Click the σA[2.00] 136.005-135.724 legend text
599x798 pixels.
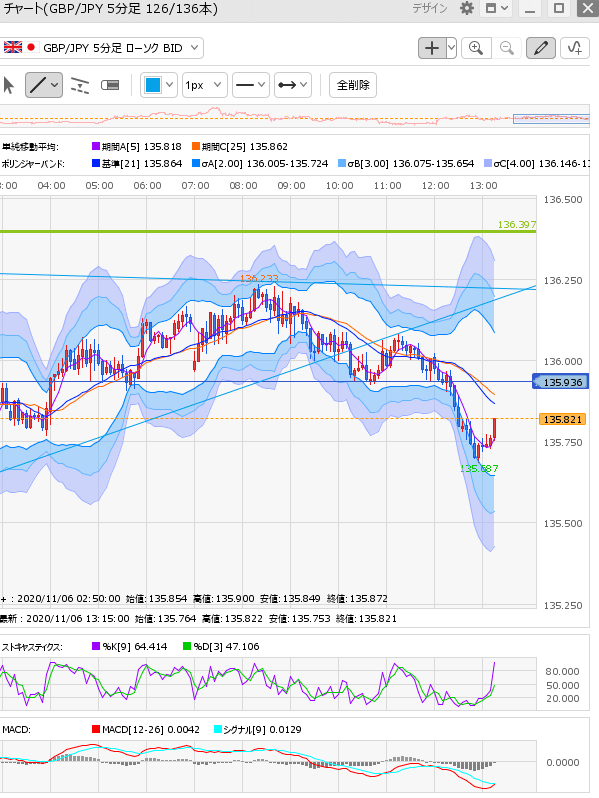[265, 164]
